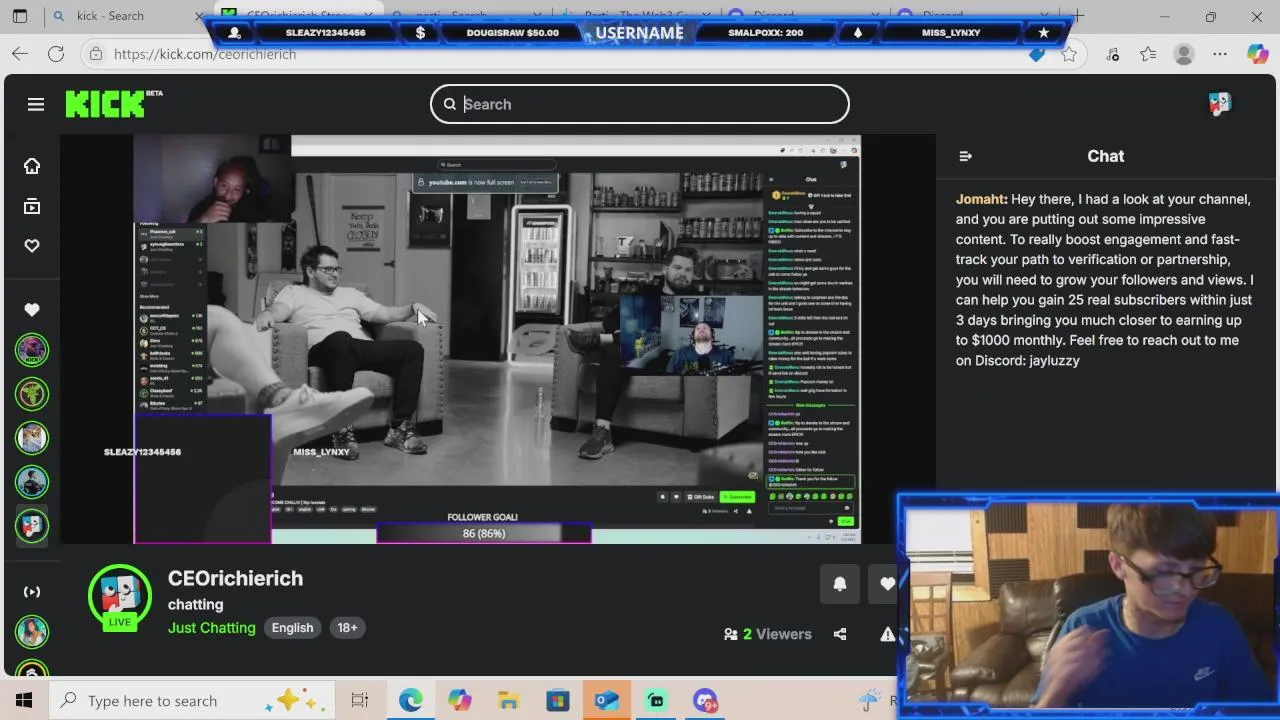Toggle follow heart button for the channel
This screenshot has width=1280, height=720.
click(886, 584)
